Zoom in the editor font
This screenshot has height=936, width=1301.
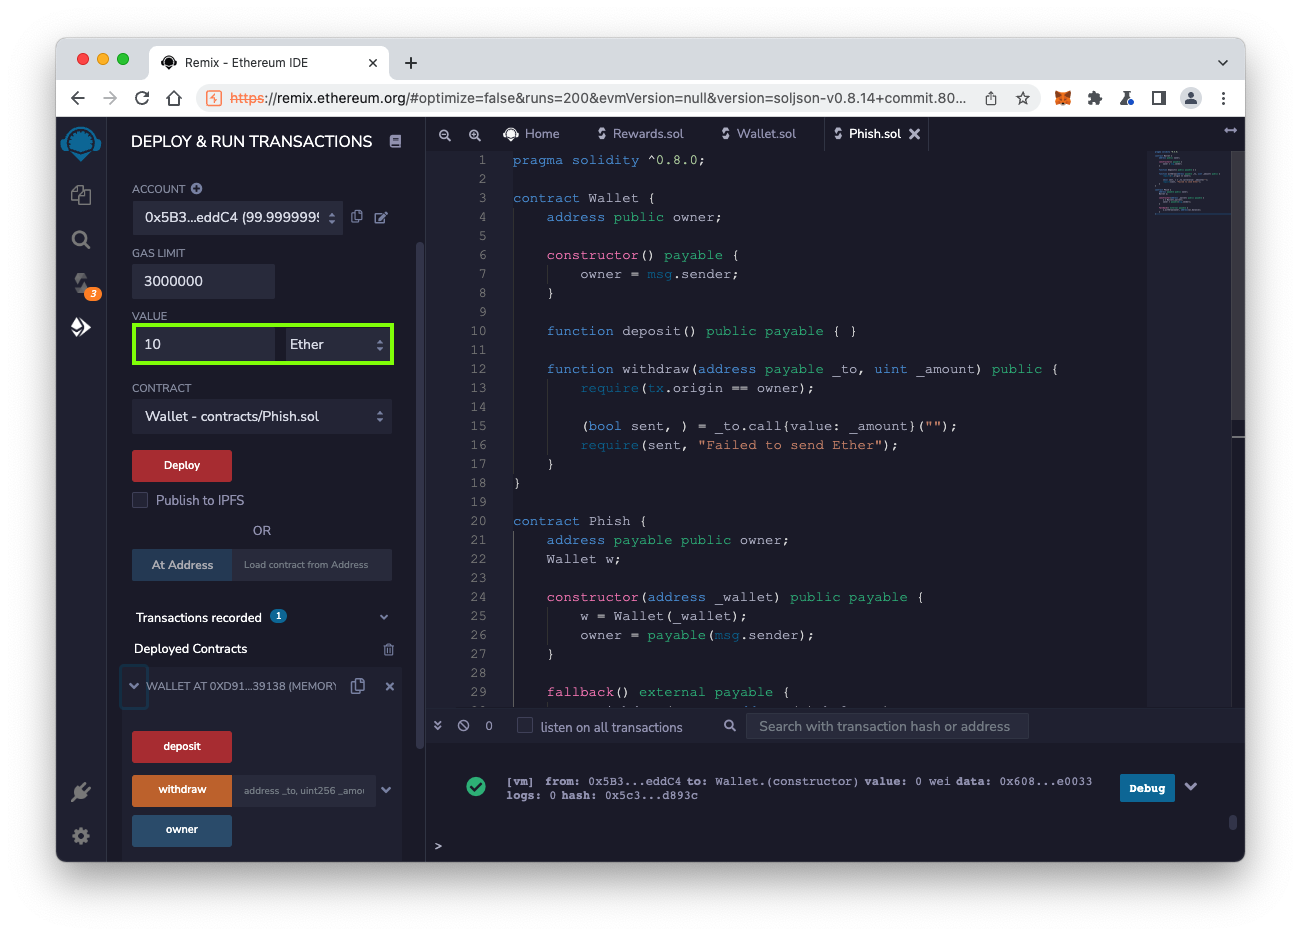(x=475, y=134)
